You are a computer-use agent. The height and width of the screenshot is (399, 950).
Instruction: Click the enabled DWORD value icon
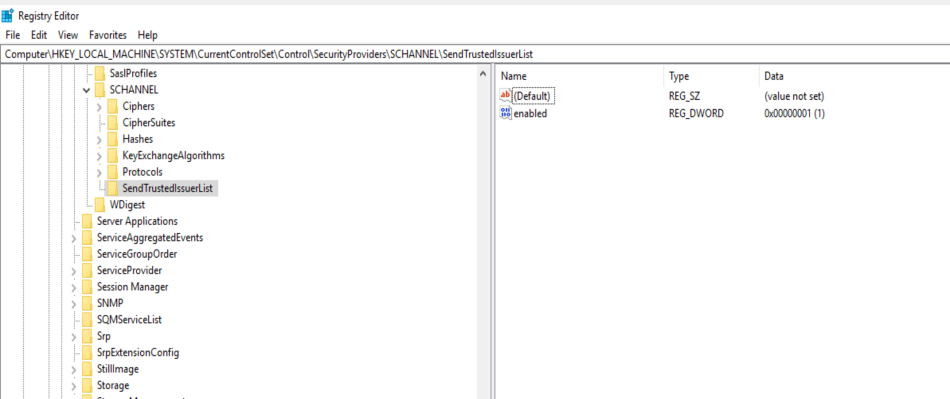click(505, 113)
